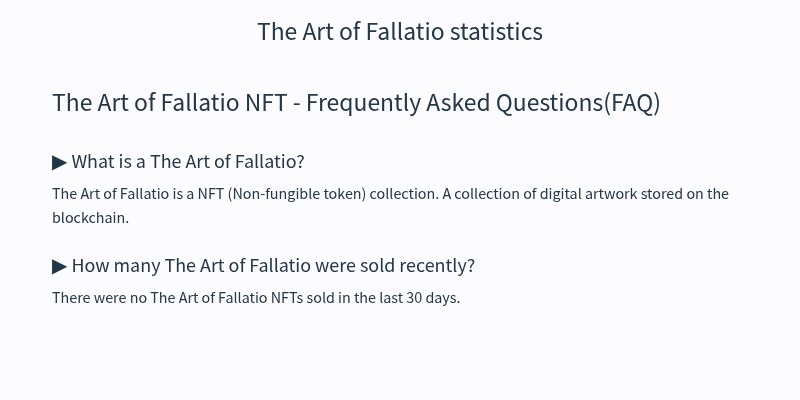Click the word 'collection.' in the first answer
The image size is (800, 400).
click(404, 194)
